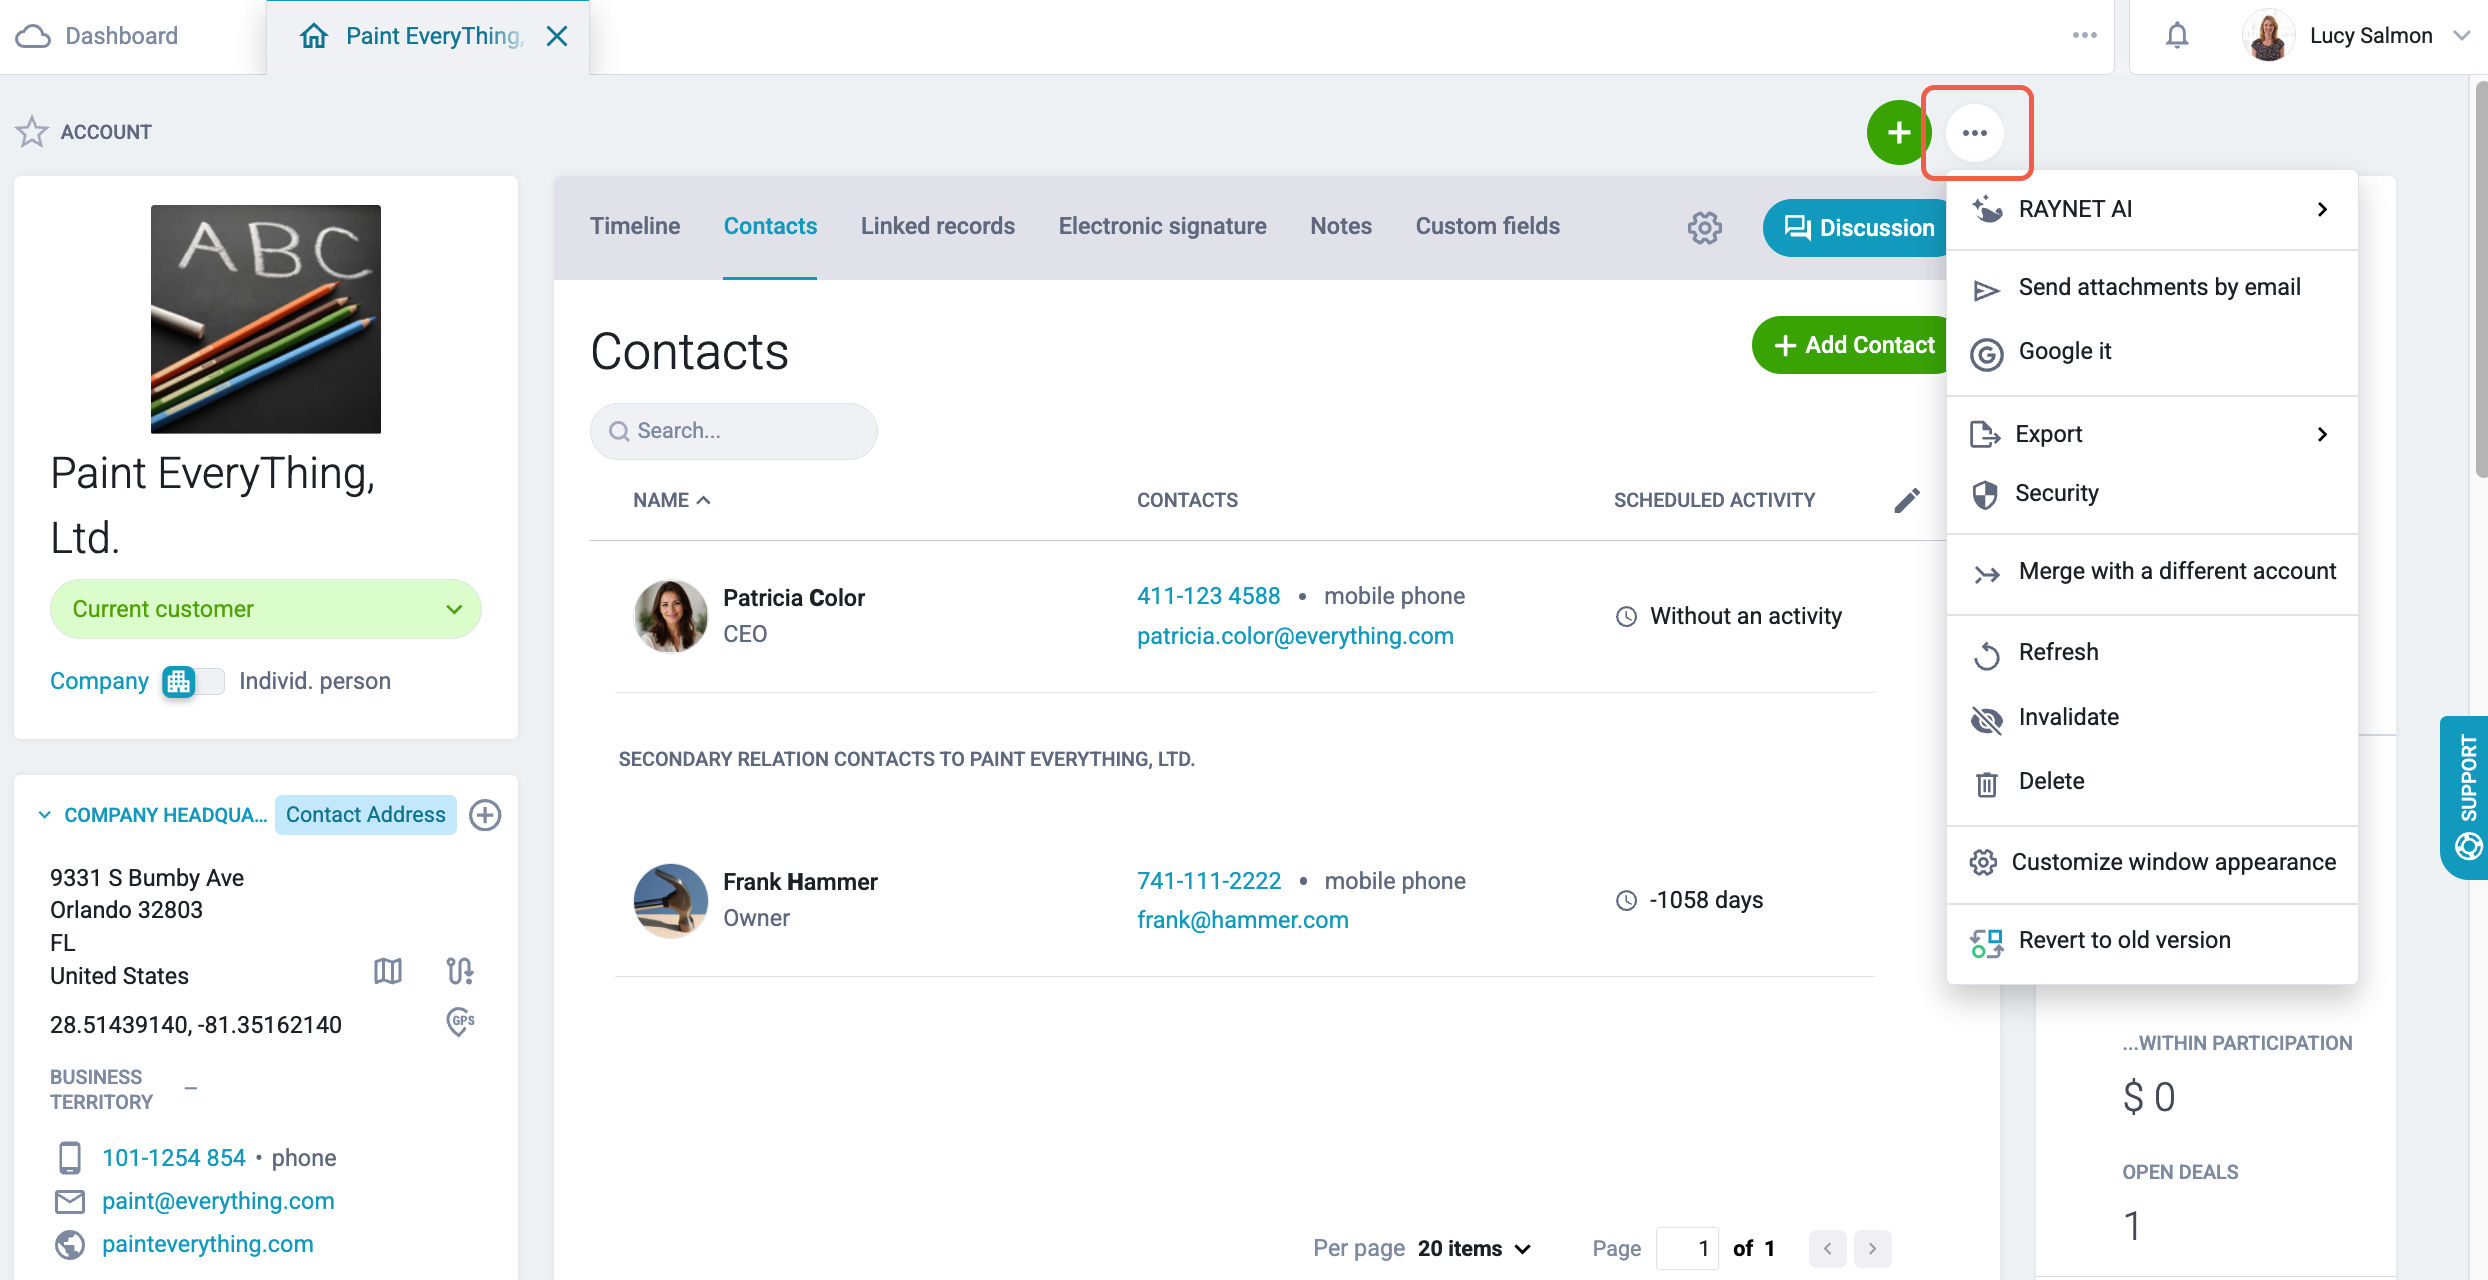This screenshot has height=1280, width=2488.
Task: Open the map view icon for address
Action: click(388, 970)
